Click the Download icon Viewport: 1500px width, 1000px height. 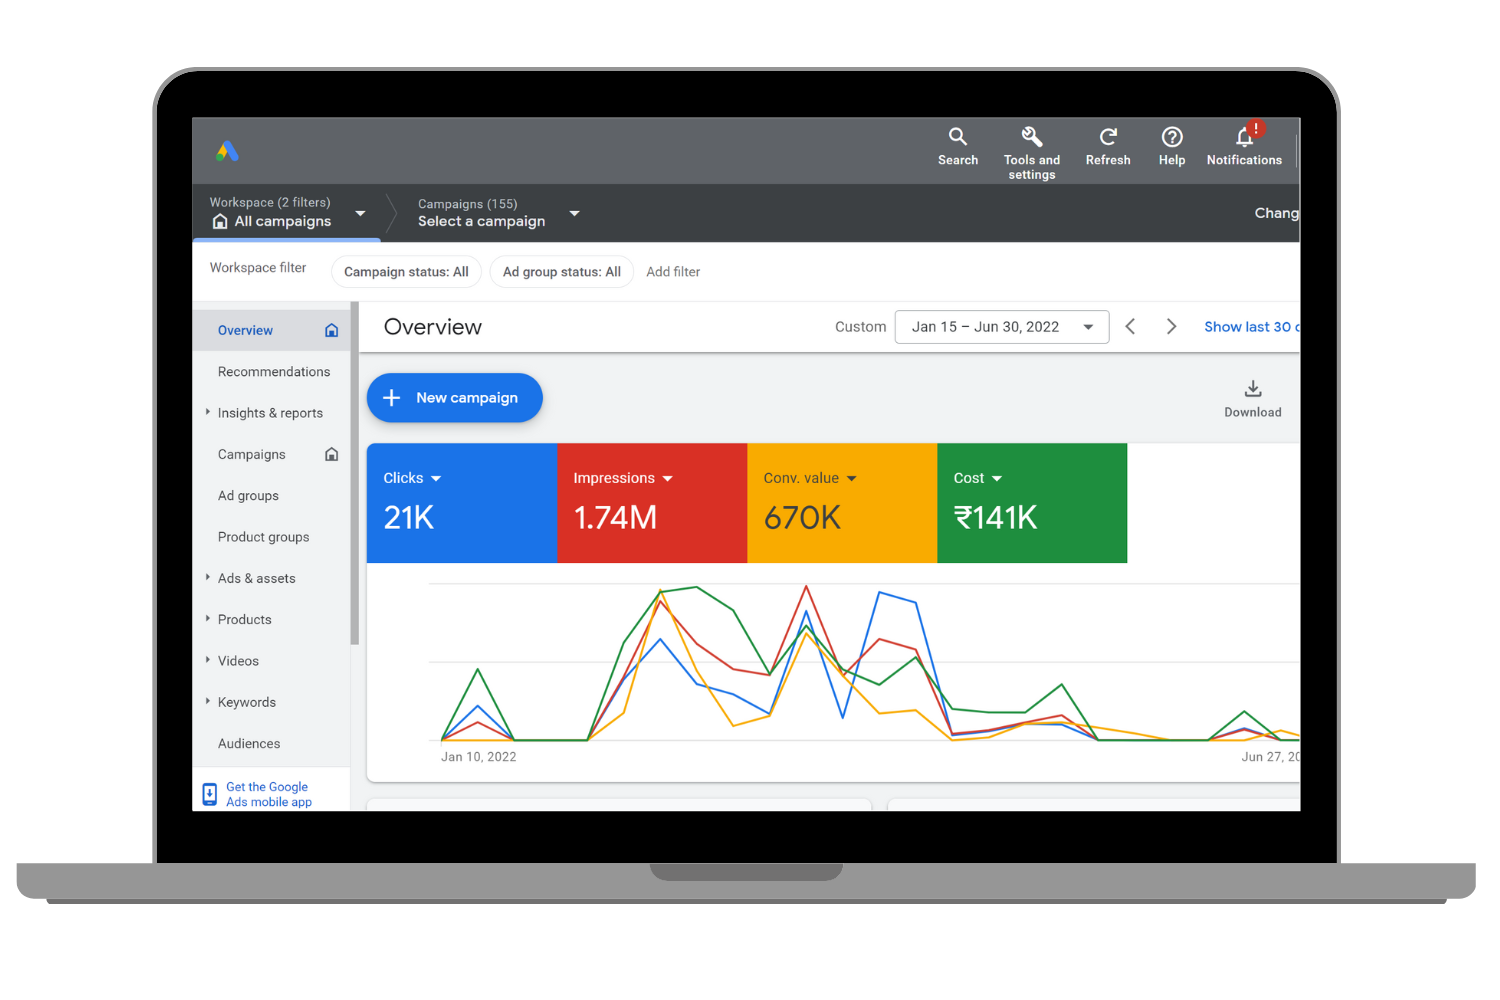pos(1252,389)
